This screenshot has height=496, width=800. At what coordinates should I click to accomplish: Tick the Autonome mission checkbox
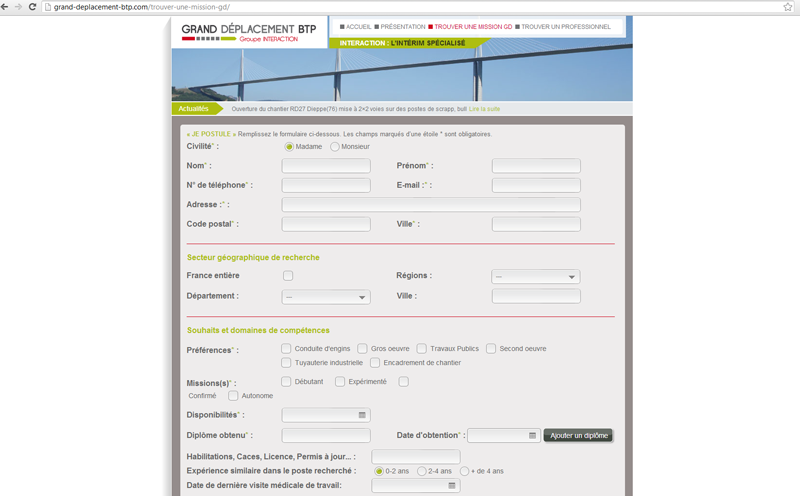point(233,395)
